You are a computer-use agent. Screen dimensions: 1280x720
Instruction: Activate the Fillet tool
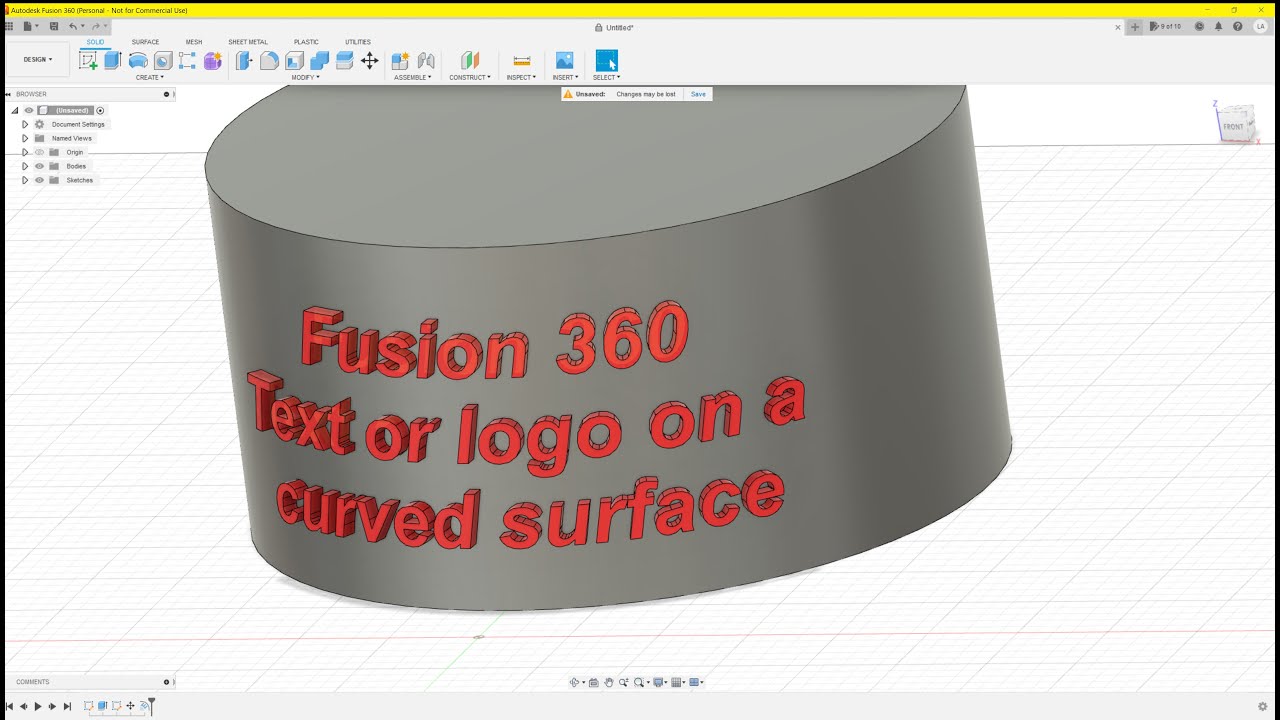(x=269, y=61)
